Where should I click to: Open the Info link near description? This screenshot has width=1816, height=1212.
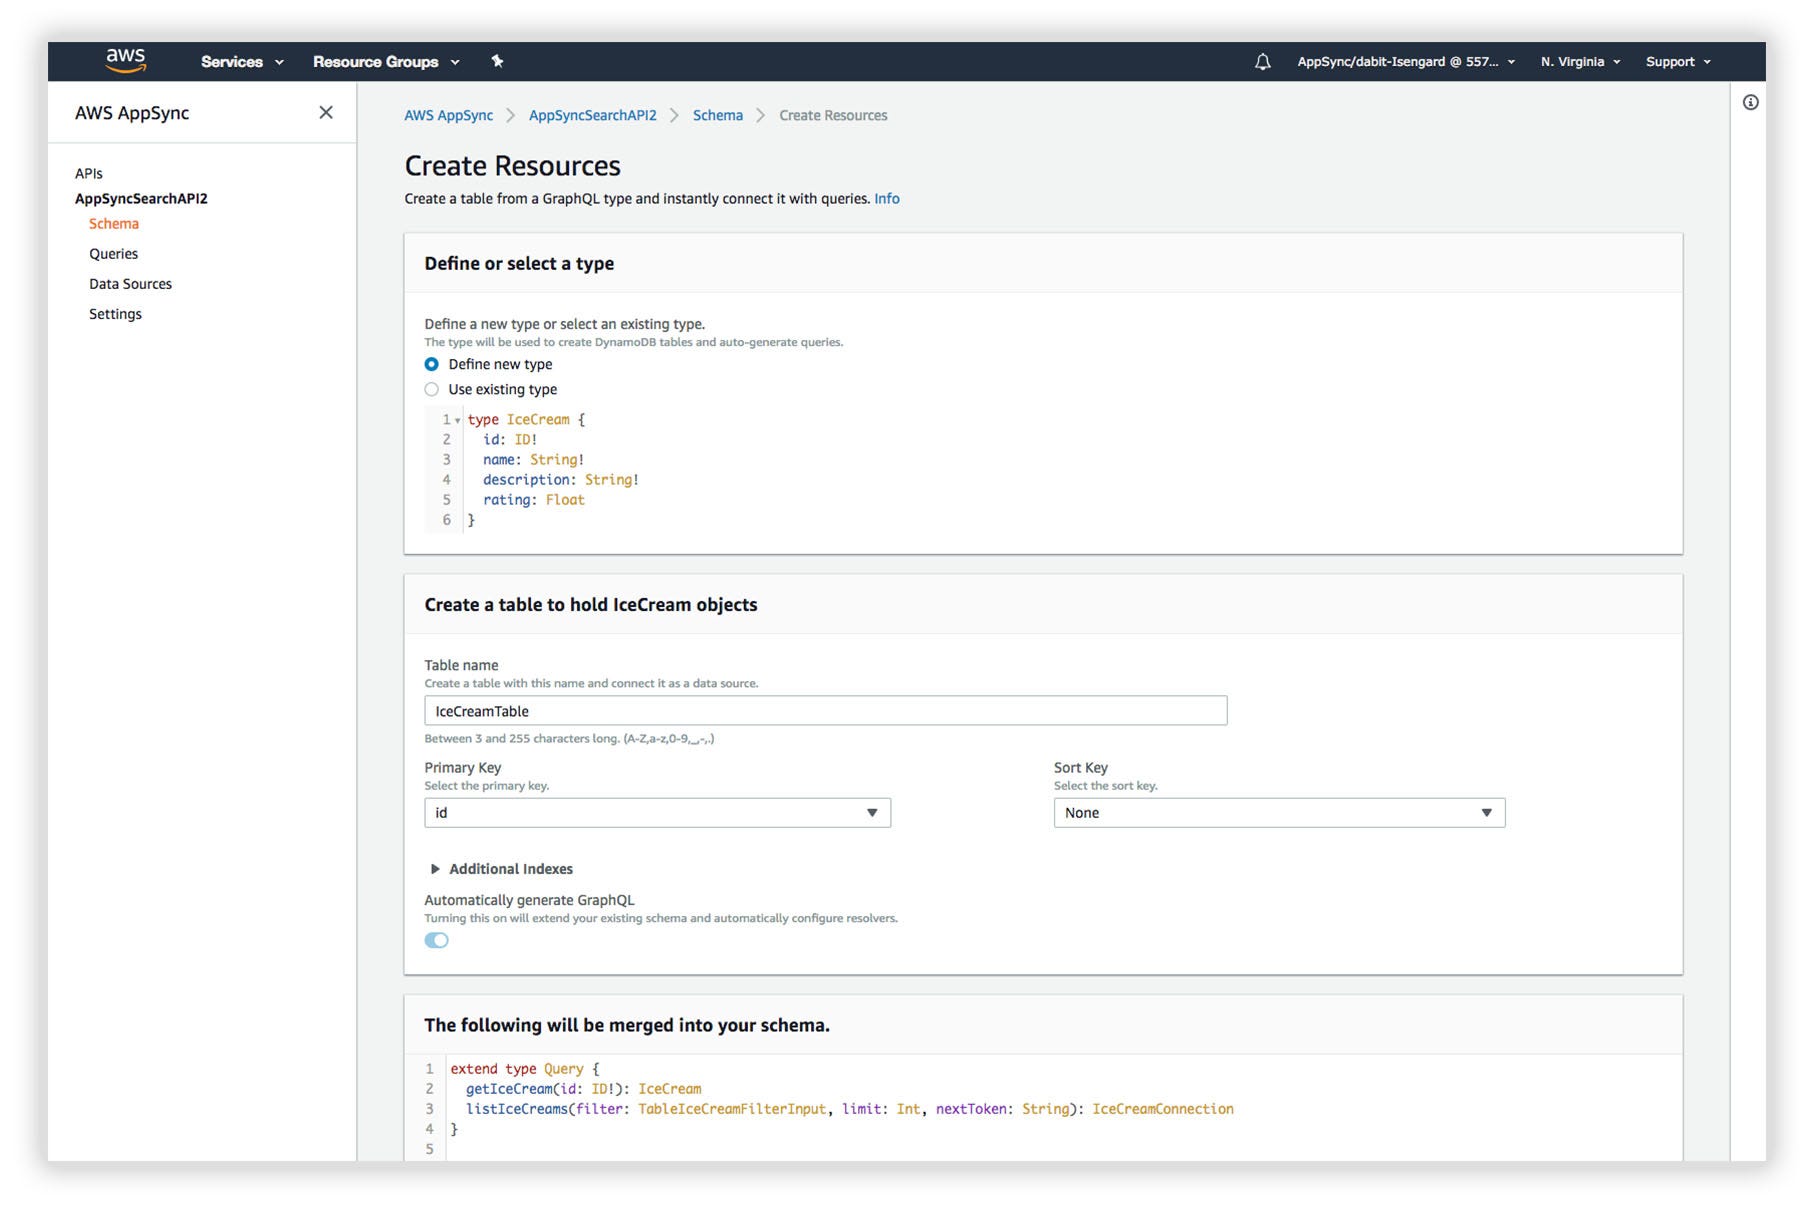point(886,198)
